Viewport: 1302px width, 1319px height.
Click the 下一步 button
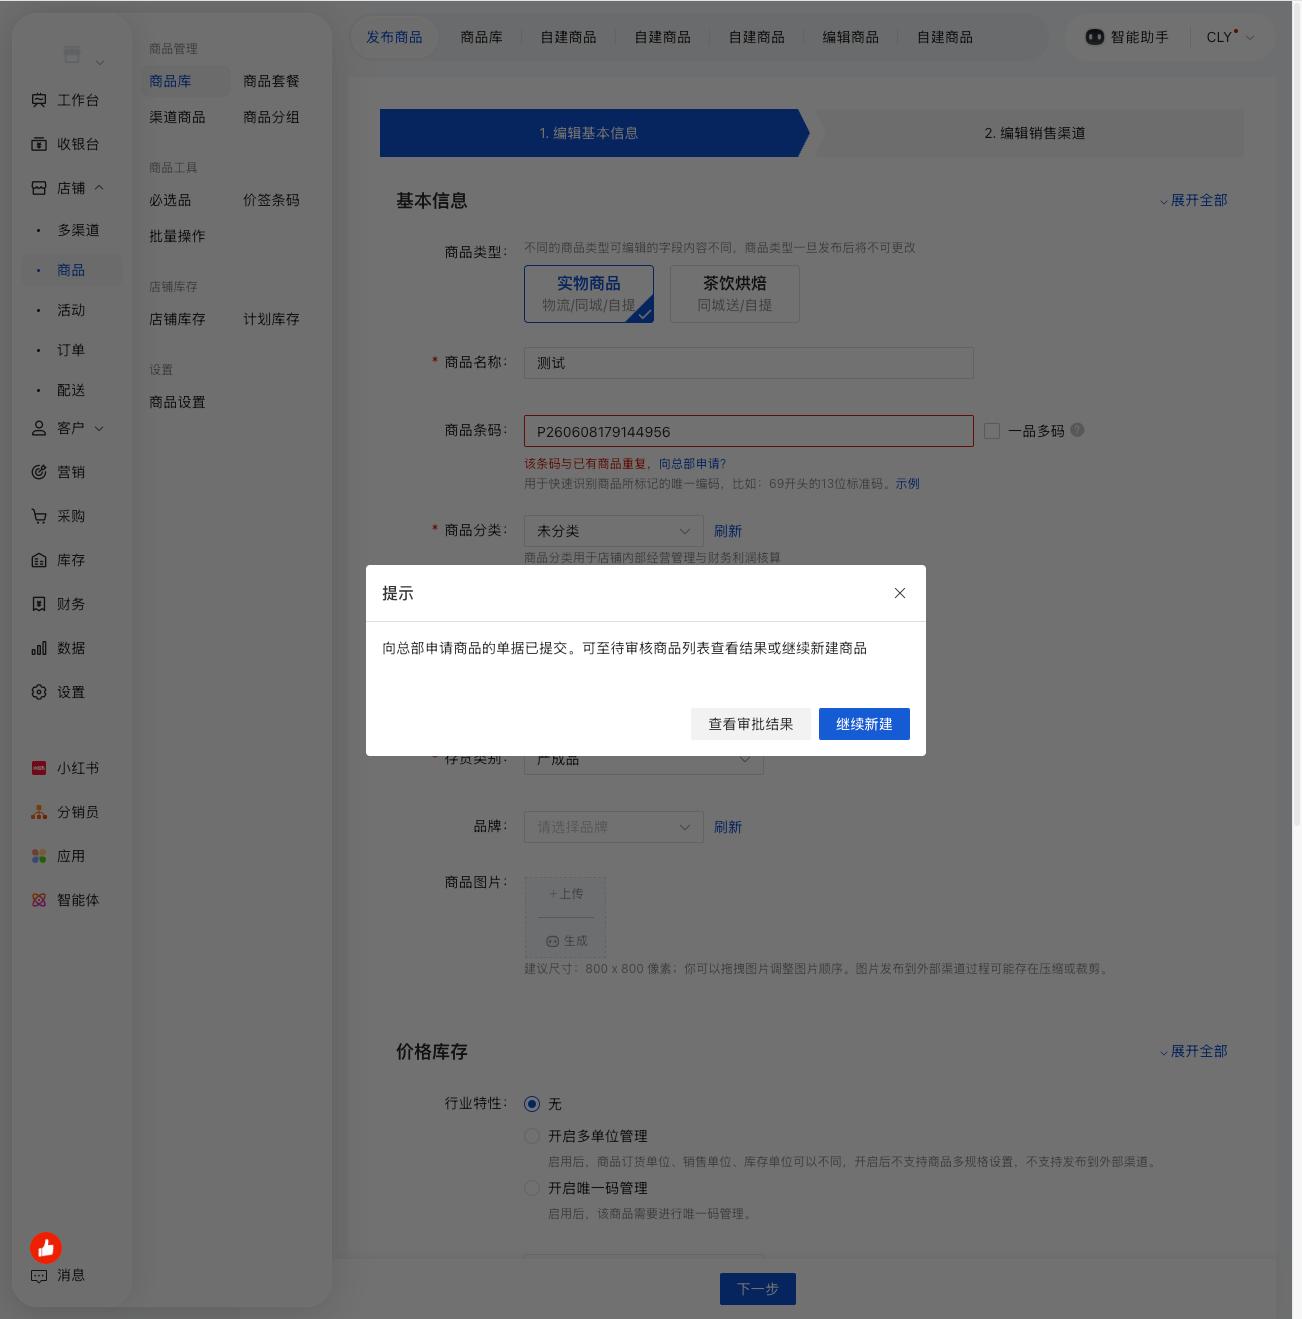pyautogui.click(x=758, y=1289)
